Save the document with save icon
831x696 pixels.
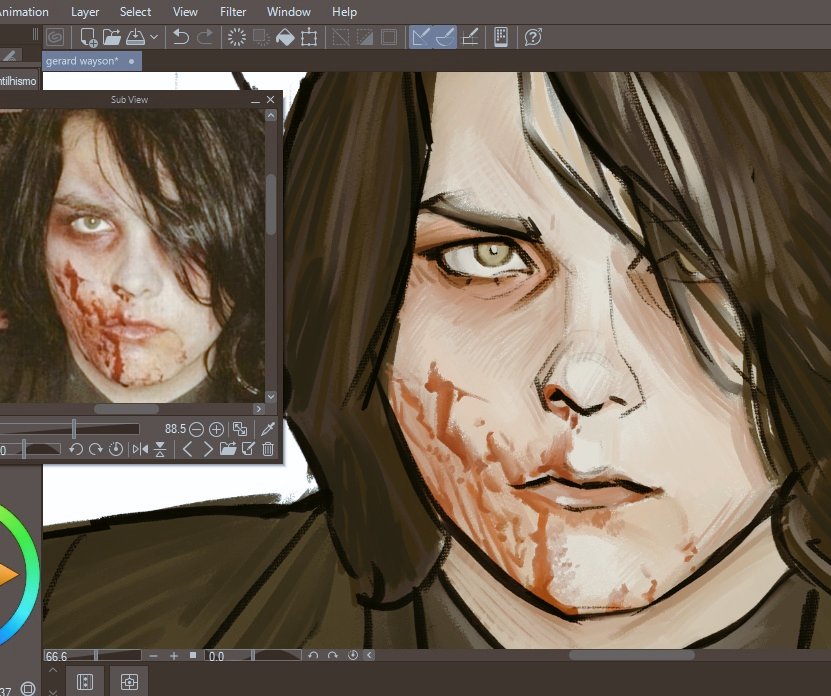click(136, 37)
